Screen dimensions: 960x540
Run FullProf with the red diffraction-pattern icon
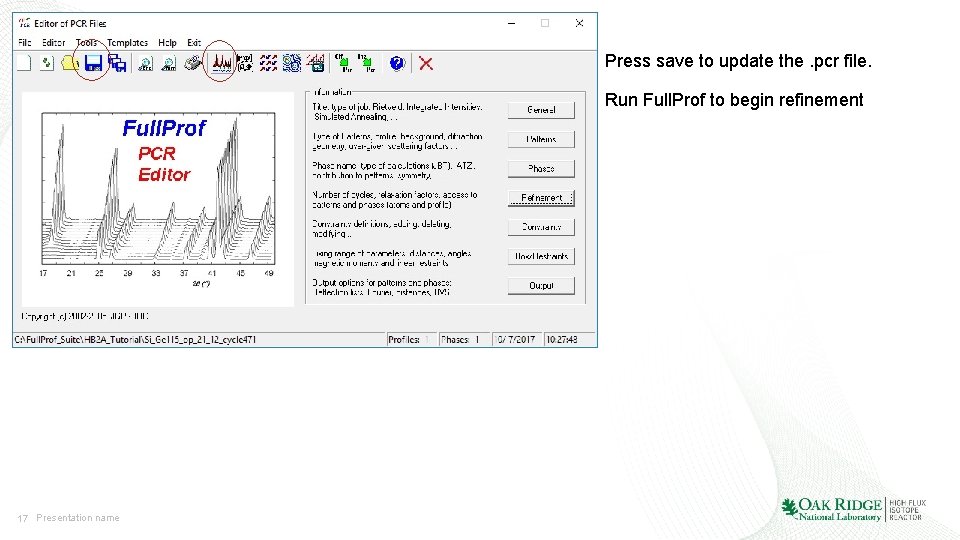[x=222, y=63]
